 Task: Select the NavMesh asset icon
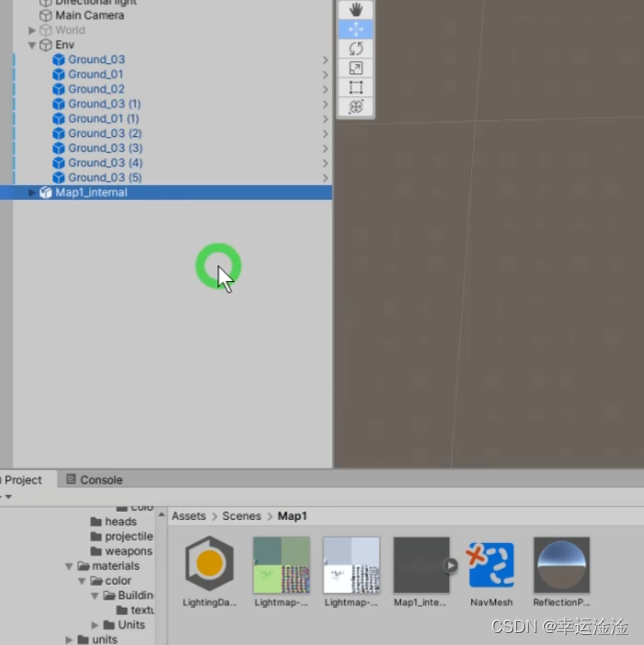(491, 565)
